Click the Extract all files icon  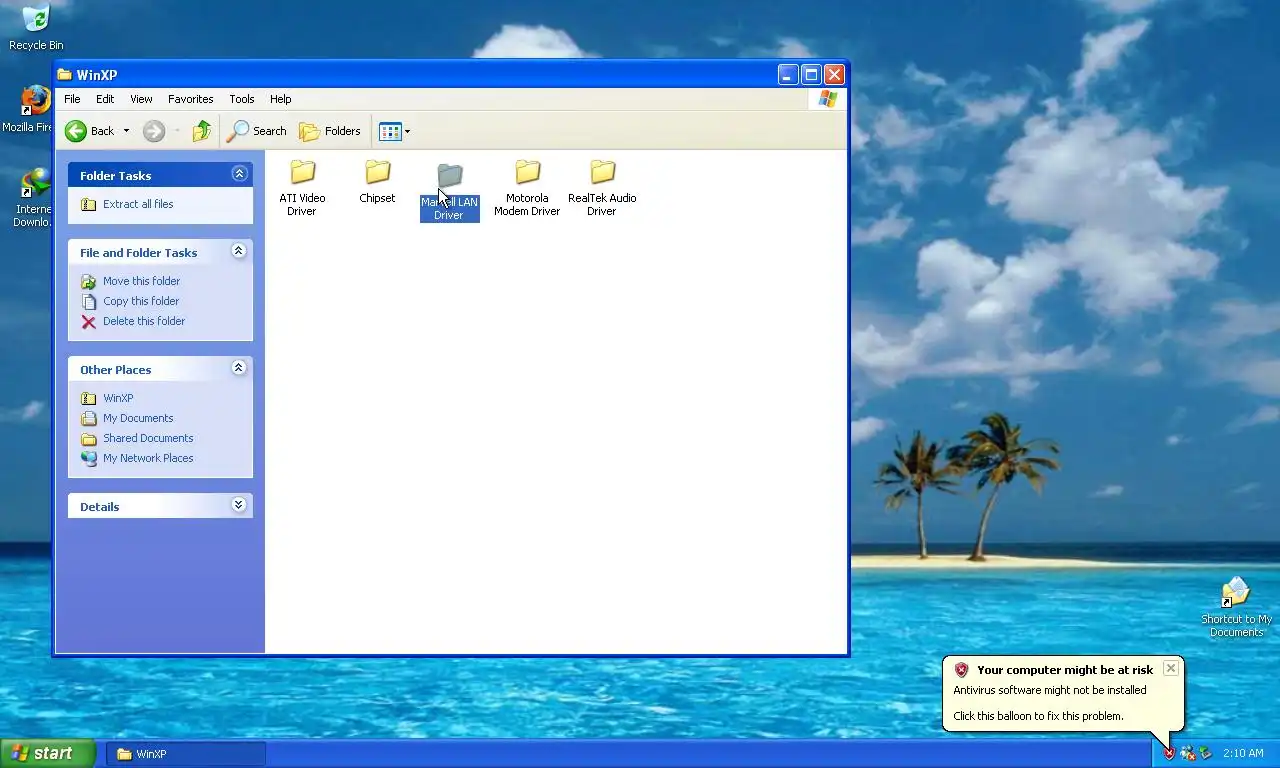pos(89,204)
